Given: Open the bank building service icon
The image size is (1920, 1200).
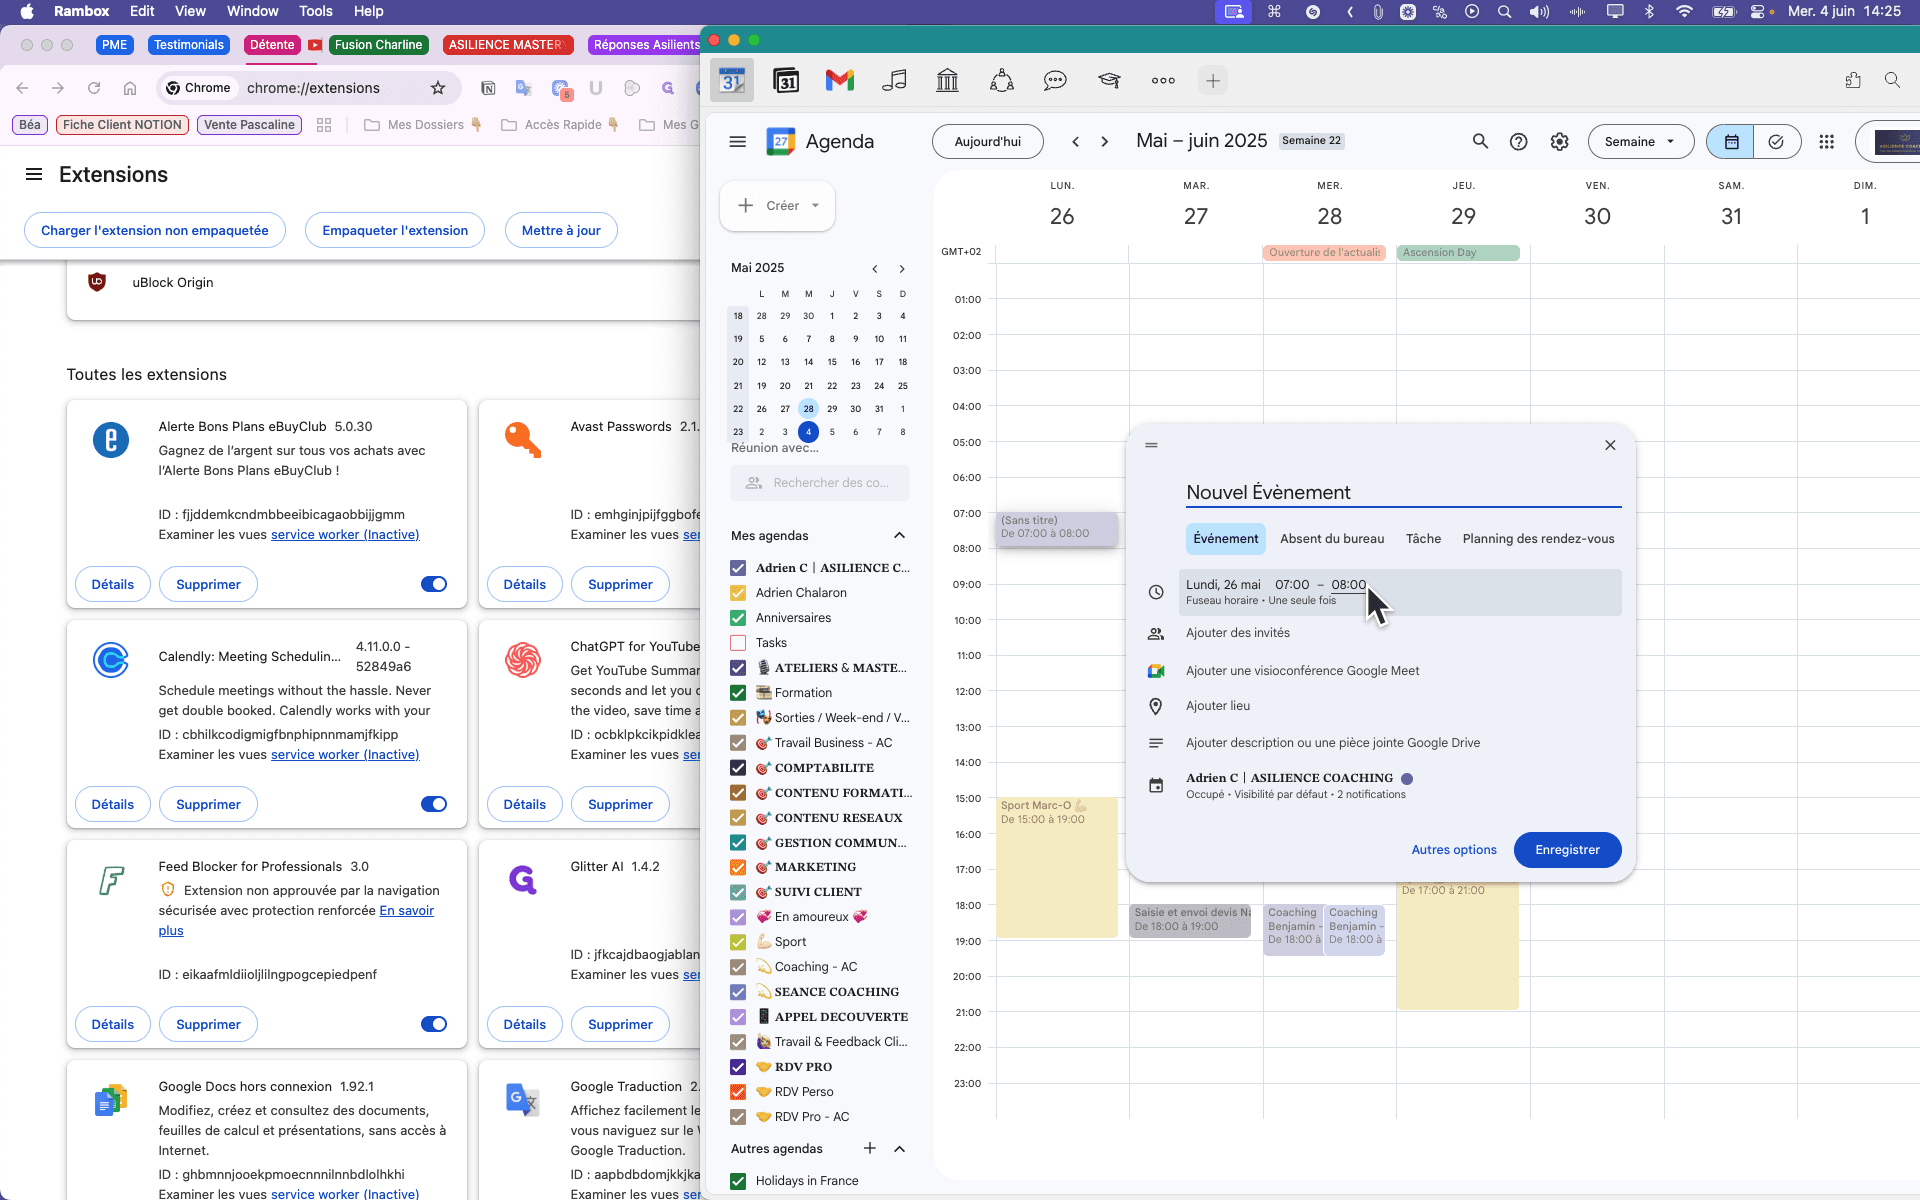Looking at the screenshot, I should 947,81.
